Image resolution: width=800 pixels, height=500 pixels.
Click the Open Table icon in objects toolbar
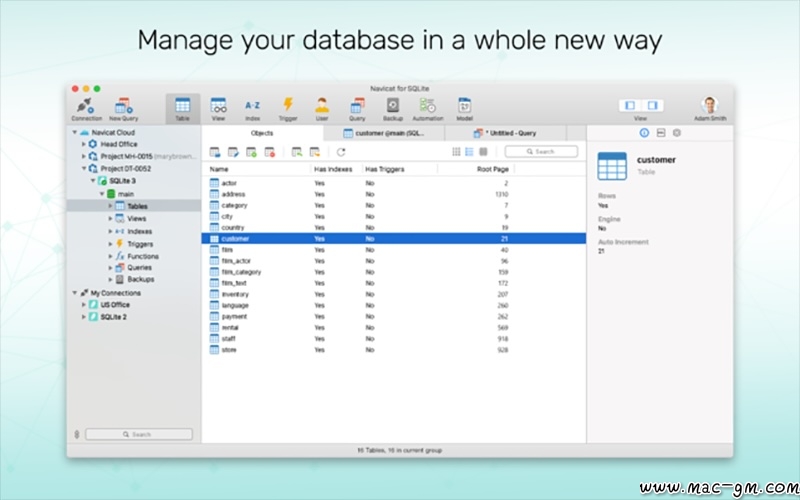click(x=215, y=152)
